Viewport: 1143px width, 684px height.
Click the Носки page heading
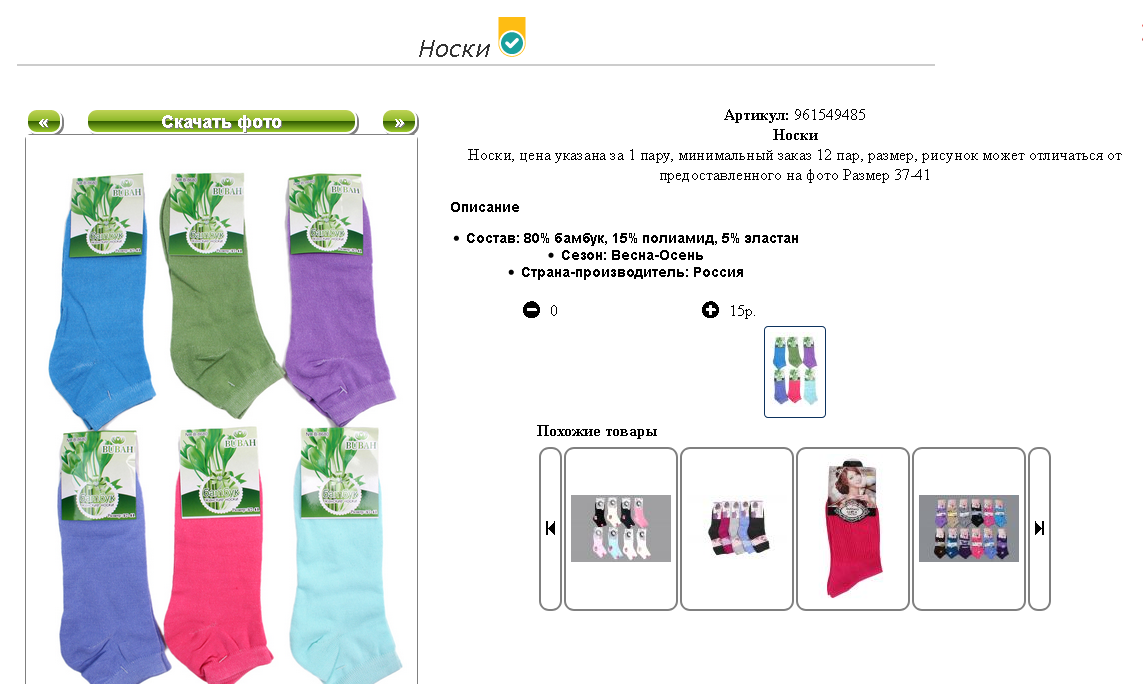[x=454, y=48]
